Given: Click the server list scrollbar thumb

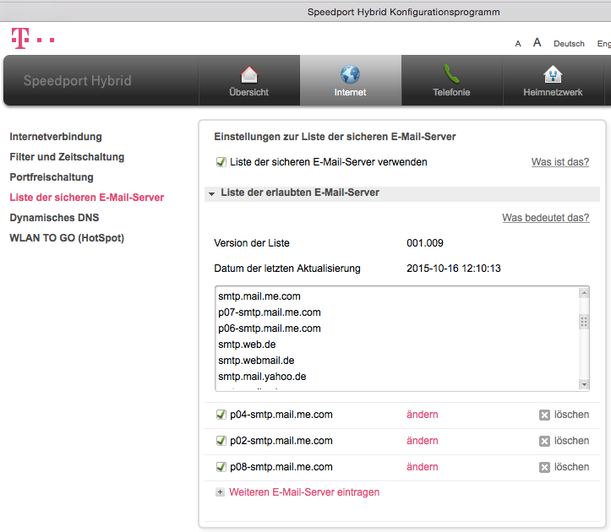Looking at the screenshot, I should pyautogui.click(x=584, y=322).
